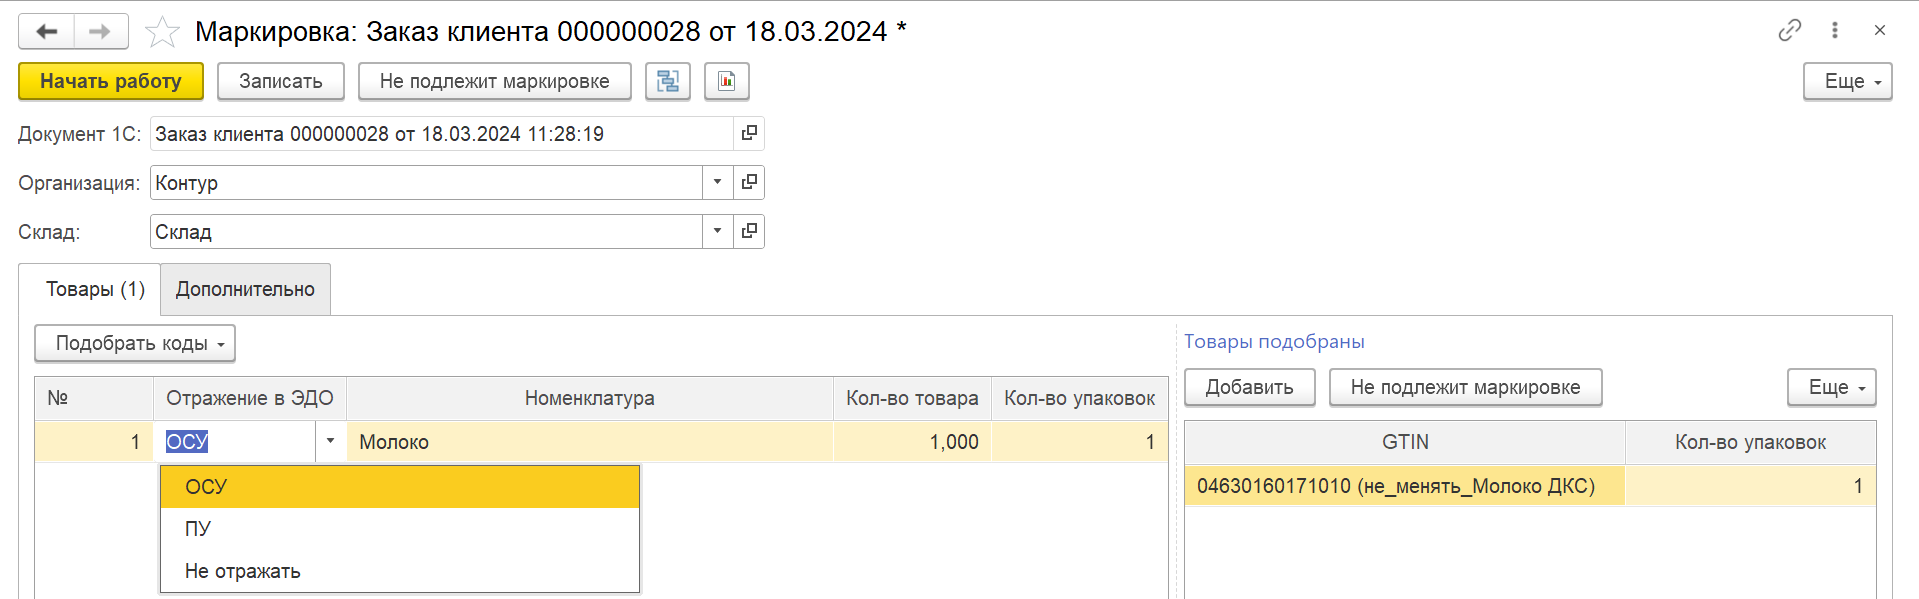Click the Товары подобраны status label
The height and width of the screenshot is (599, 1919).
[1274, 341]
